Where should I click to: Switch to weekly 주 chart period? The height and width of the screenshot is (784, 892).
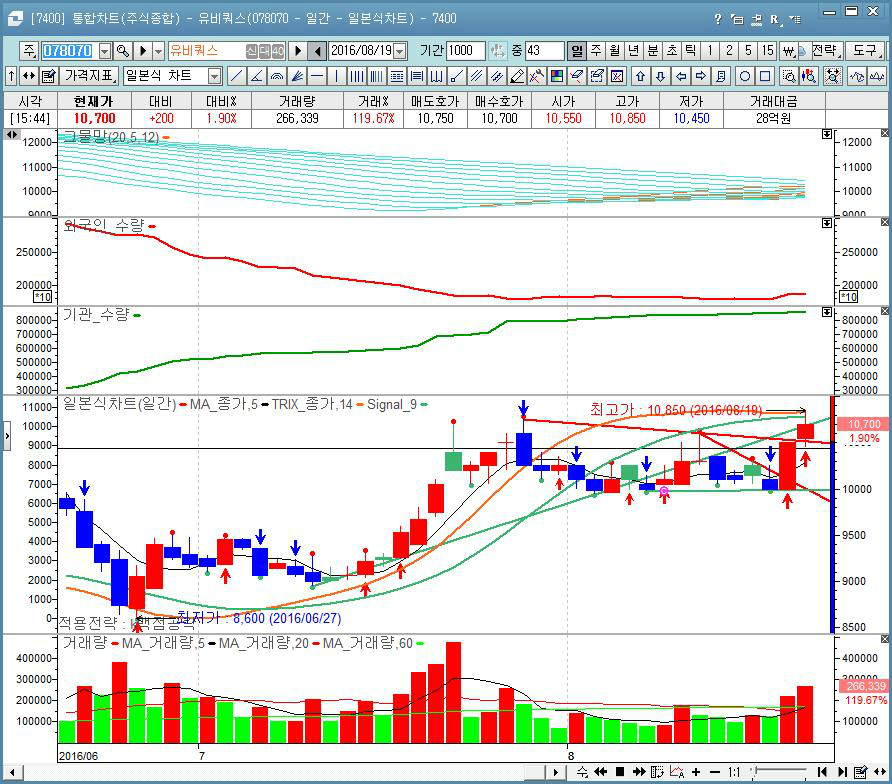click(x=596, y=51)
